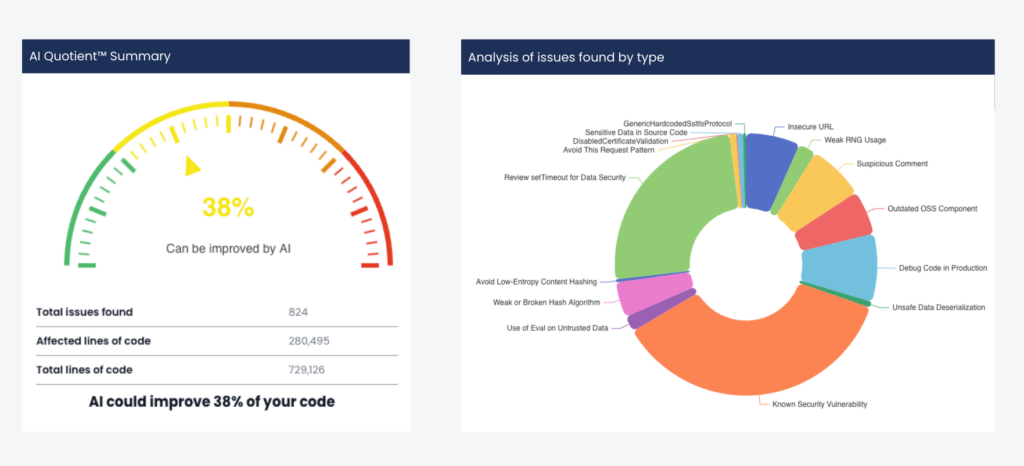The width and height of the screenshot is (1024, 466).
Task: Select the Avoid Low-Entropy Content Hashing label
Action: pos(536,282)
